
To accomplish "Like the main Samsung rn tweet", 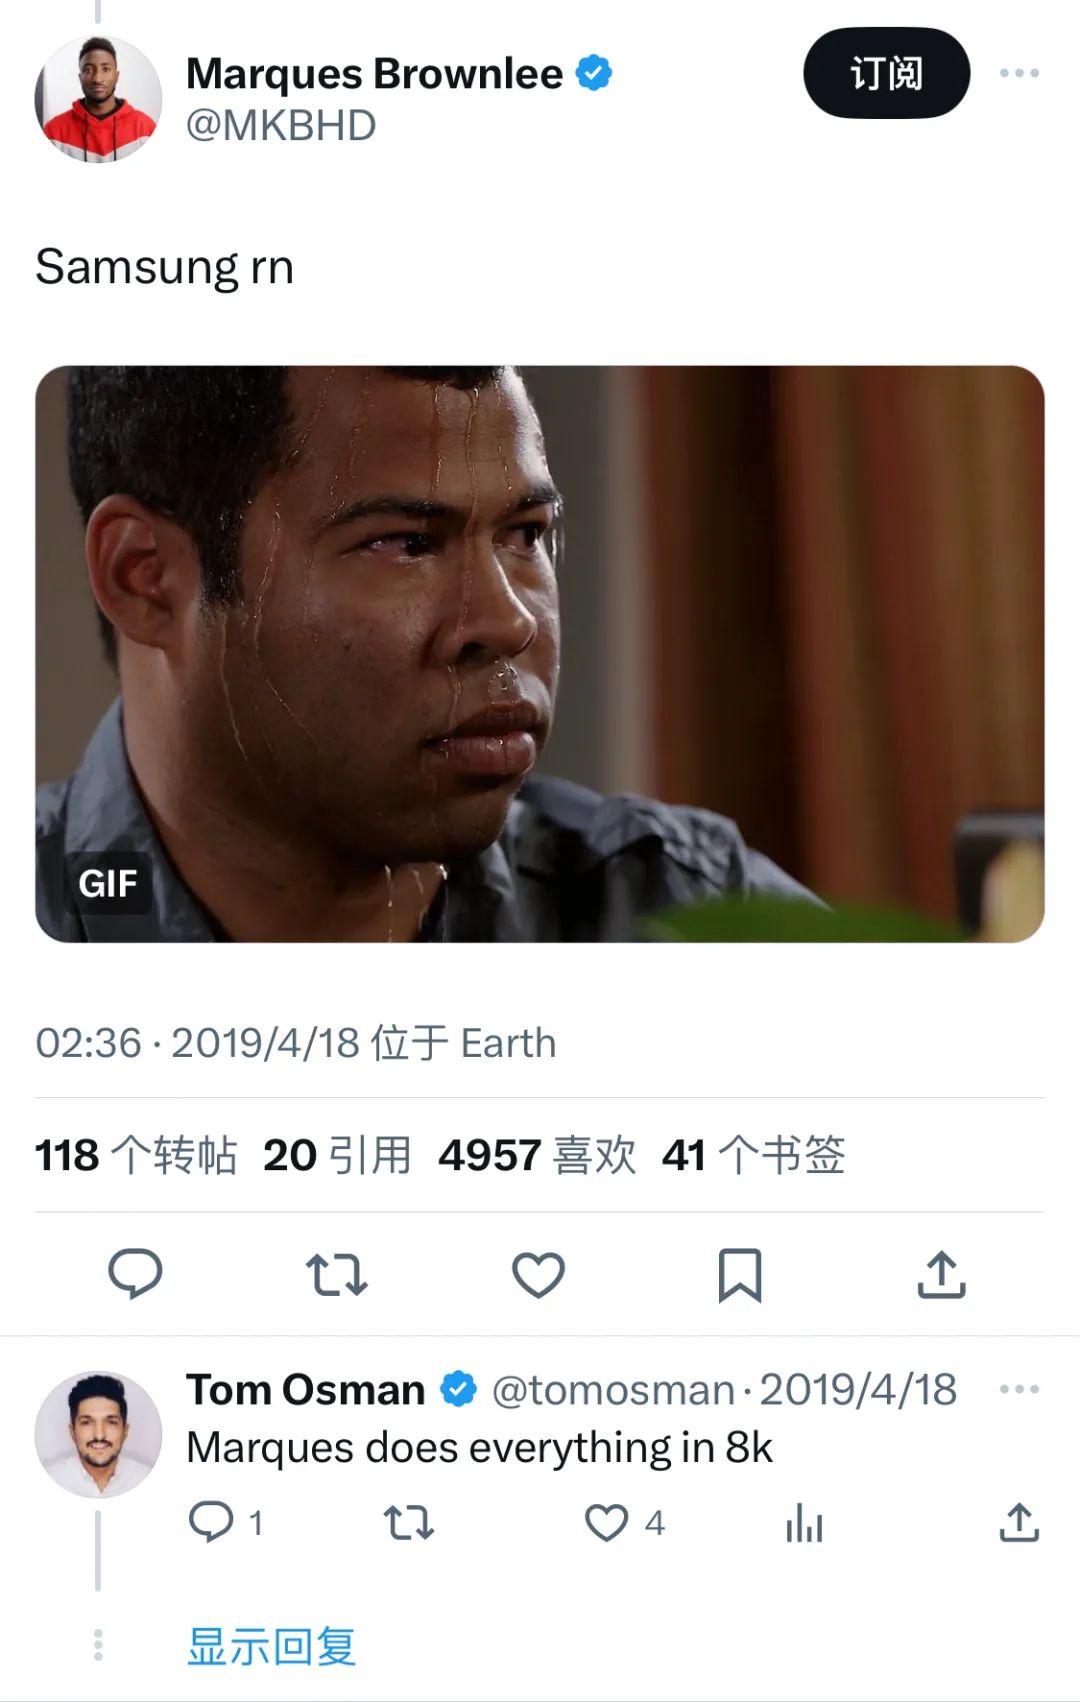I will pos(538,1275).
